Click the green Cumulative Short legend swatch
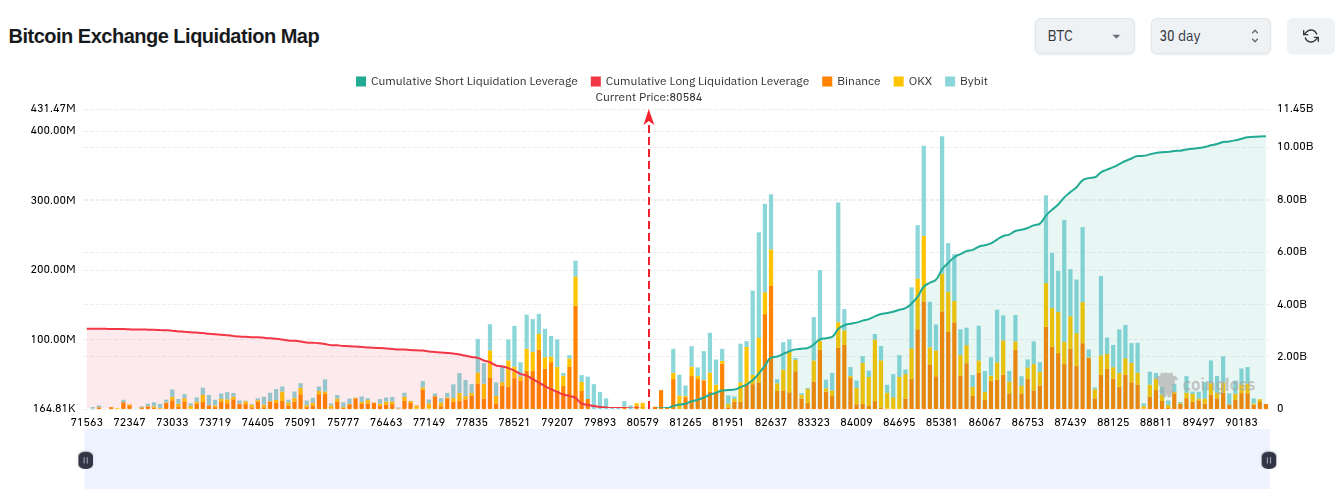 tap(361, 81)
